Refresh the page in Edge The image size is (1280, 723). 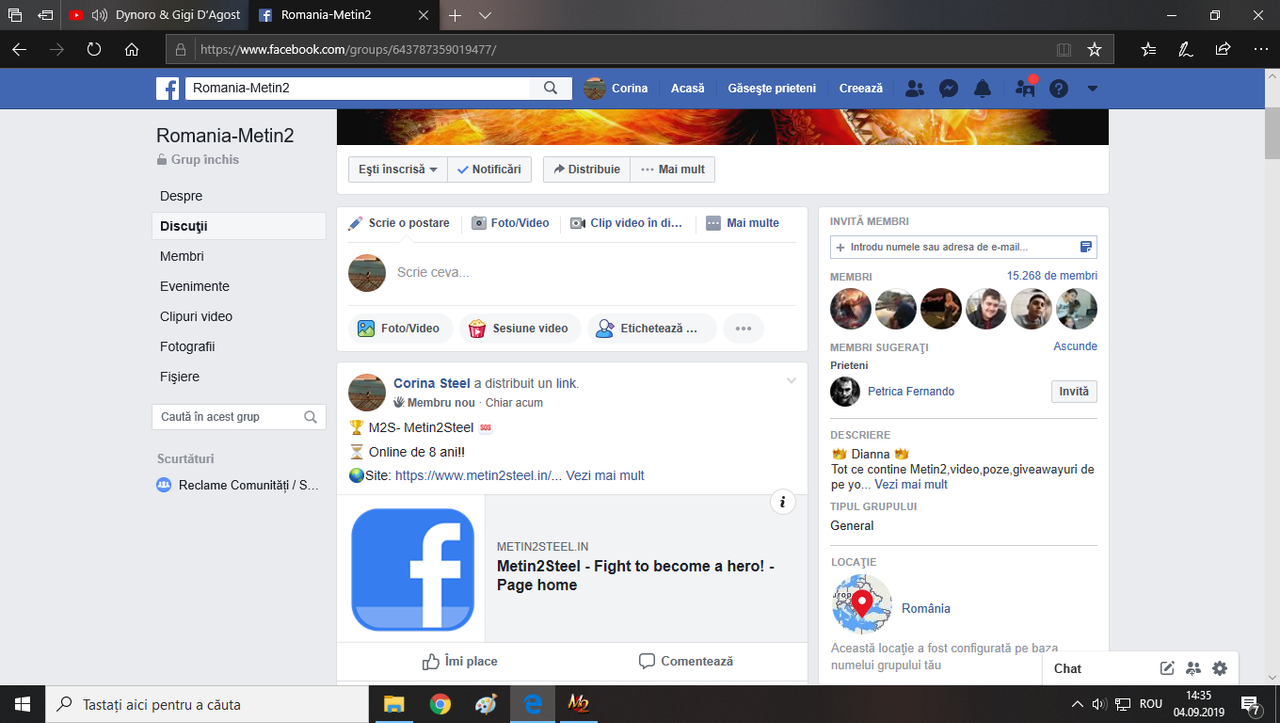click(94, 49)
